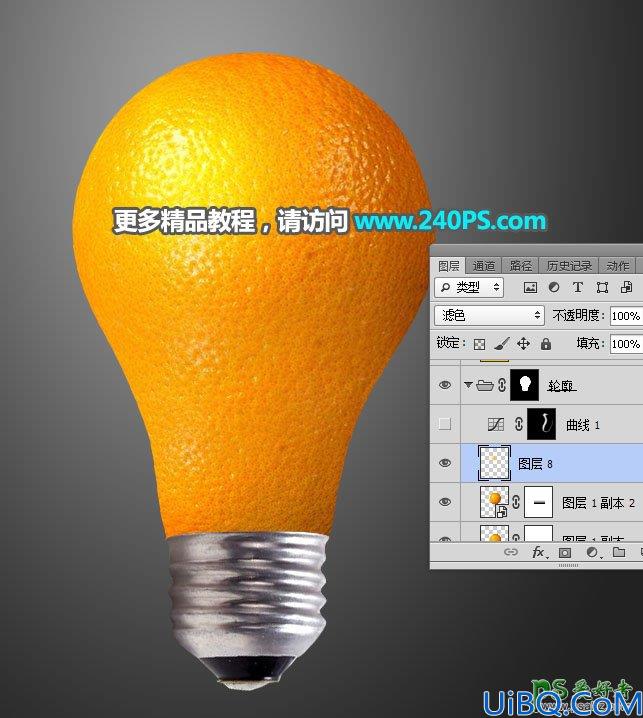Select the 曲线 1 mask thumbnail
The width and height of the screenshot is (643, 718).
541,424
